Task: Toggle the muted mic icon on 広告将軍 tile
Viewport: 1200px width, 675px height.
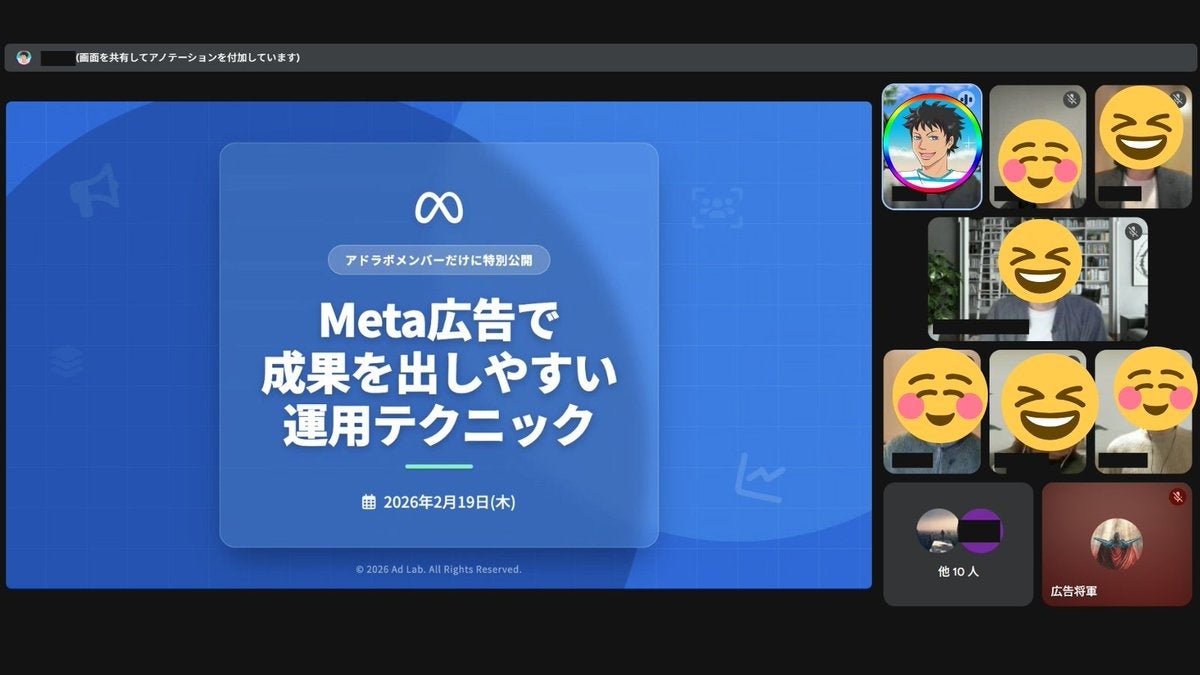Action: [x=1177, y=497]
